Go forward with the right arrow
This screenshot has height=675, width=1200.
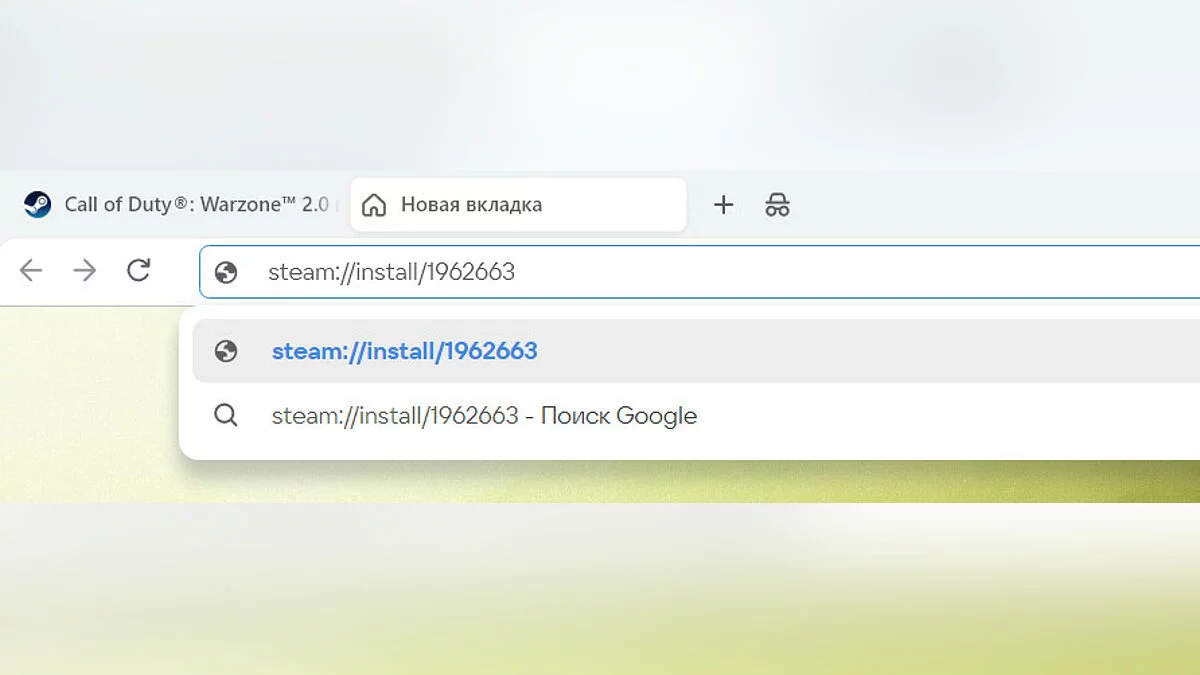[x=85, y=270]
